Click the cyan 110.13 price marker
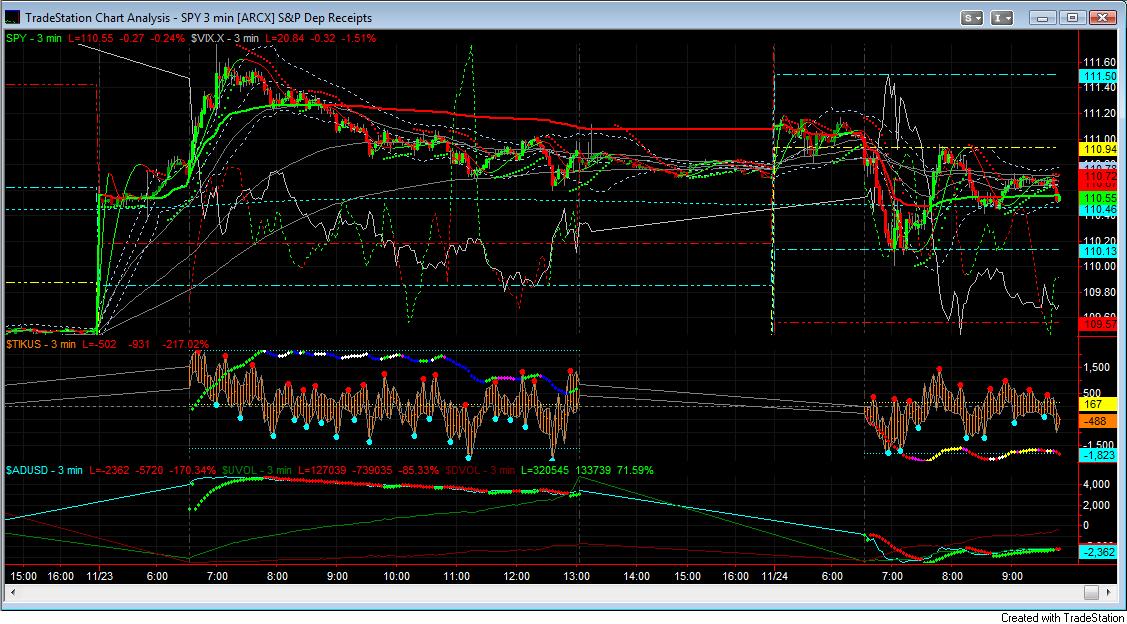Viewport: 1127px width, 624px height. click(x=1098, y=250)
